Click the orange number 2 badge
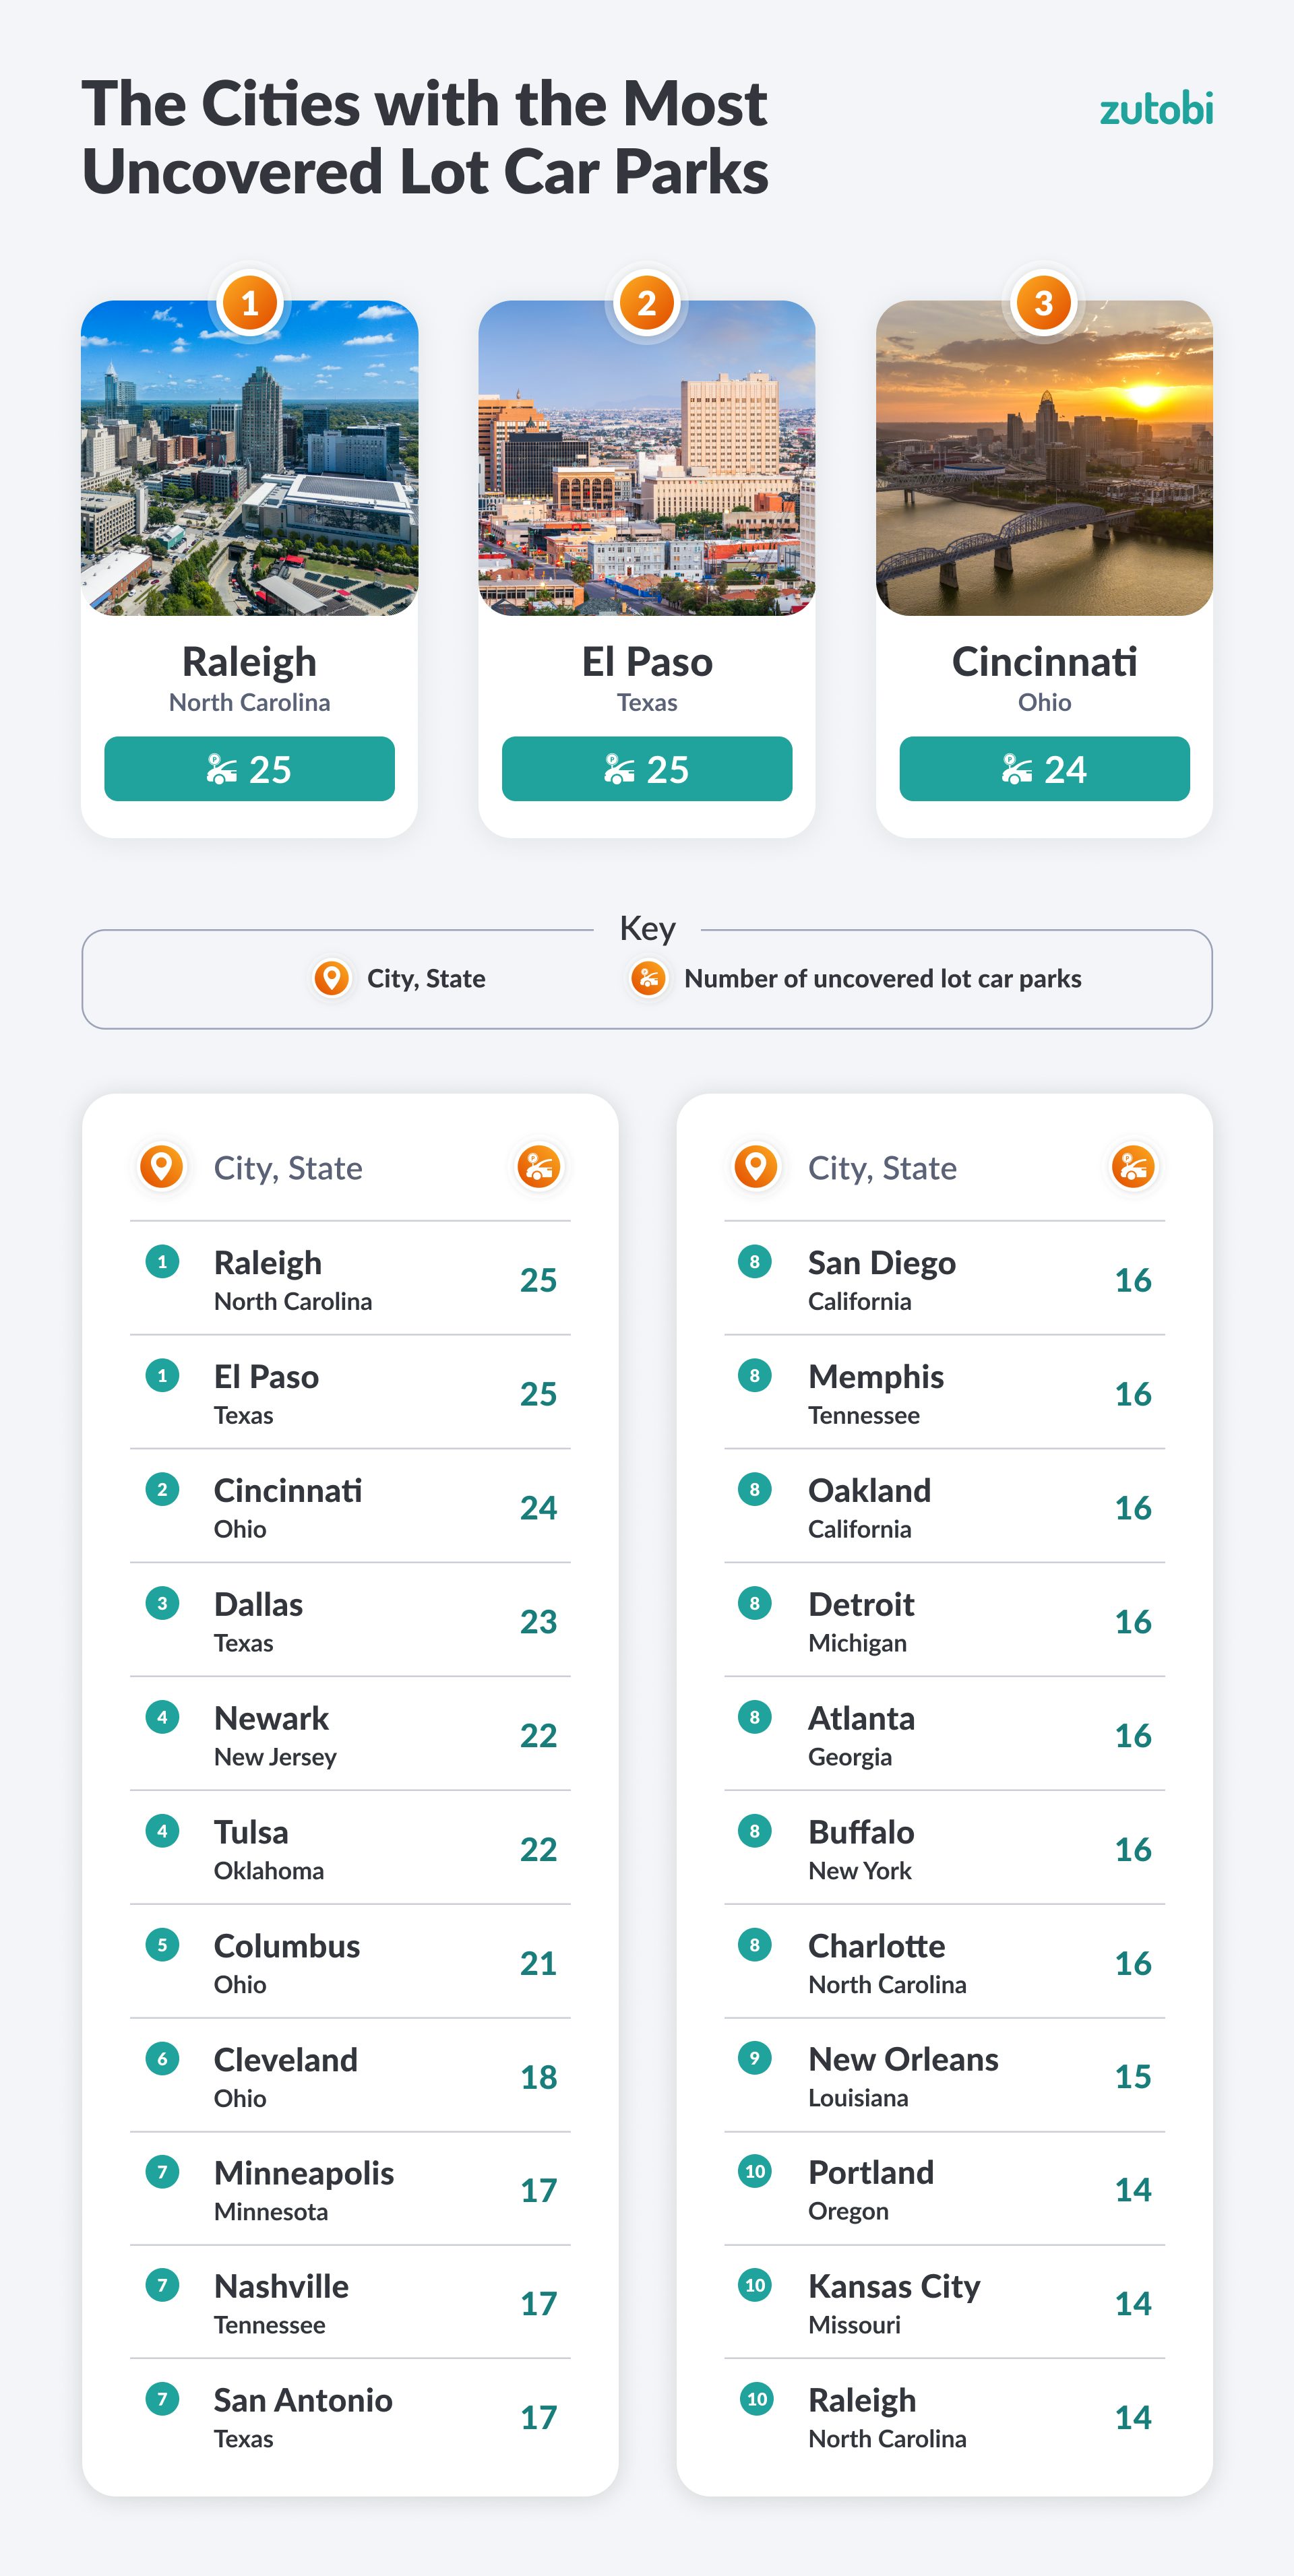The height and width of the screenshot is (2576, 1294). pos(647,302)
